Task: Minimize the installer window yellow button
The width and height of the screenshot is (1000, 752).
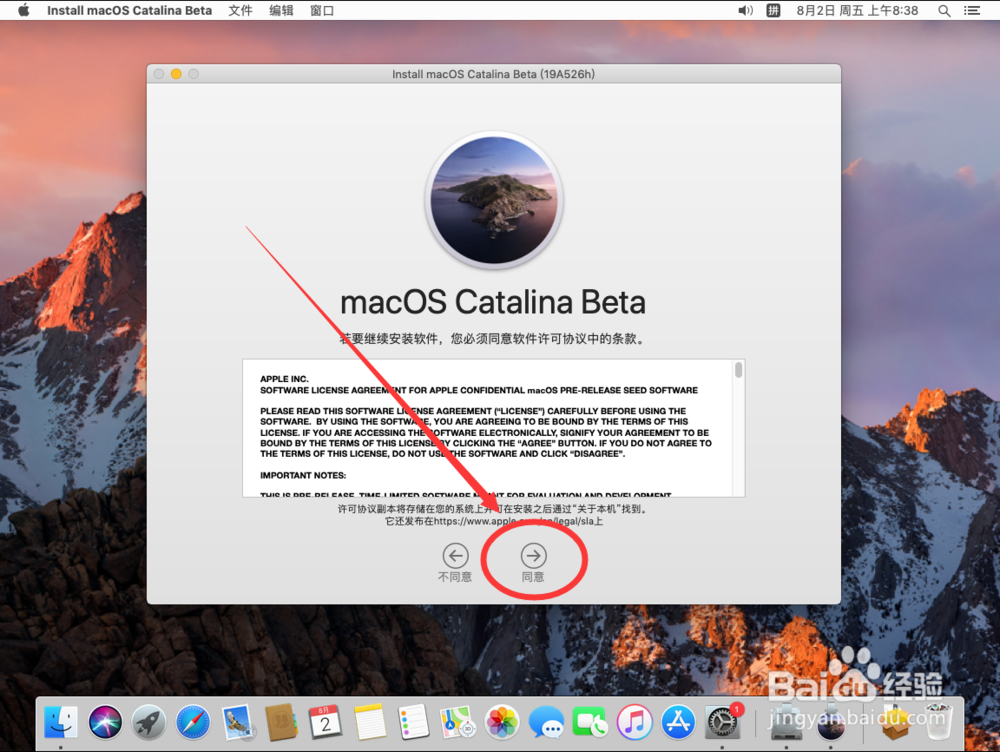Action: coord(176,74)
